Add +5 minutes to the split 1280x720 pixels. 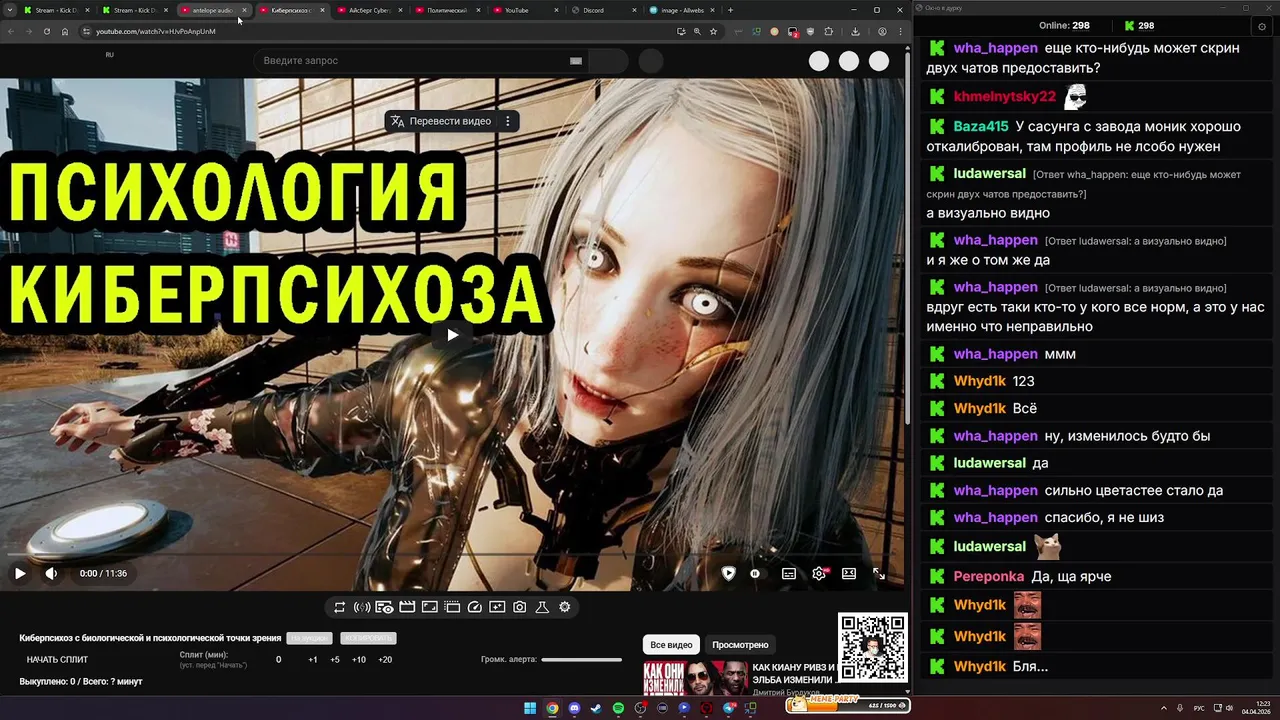[x=335, y=660]
